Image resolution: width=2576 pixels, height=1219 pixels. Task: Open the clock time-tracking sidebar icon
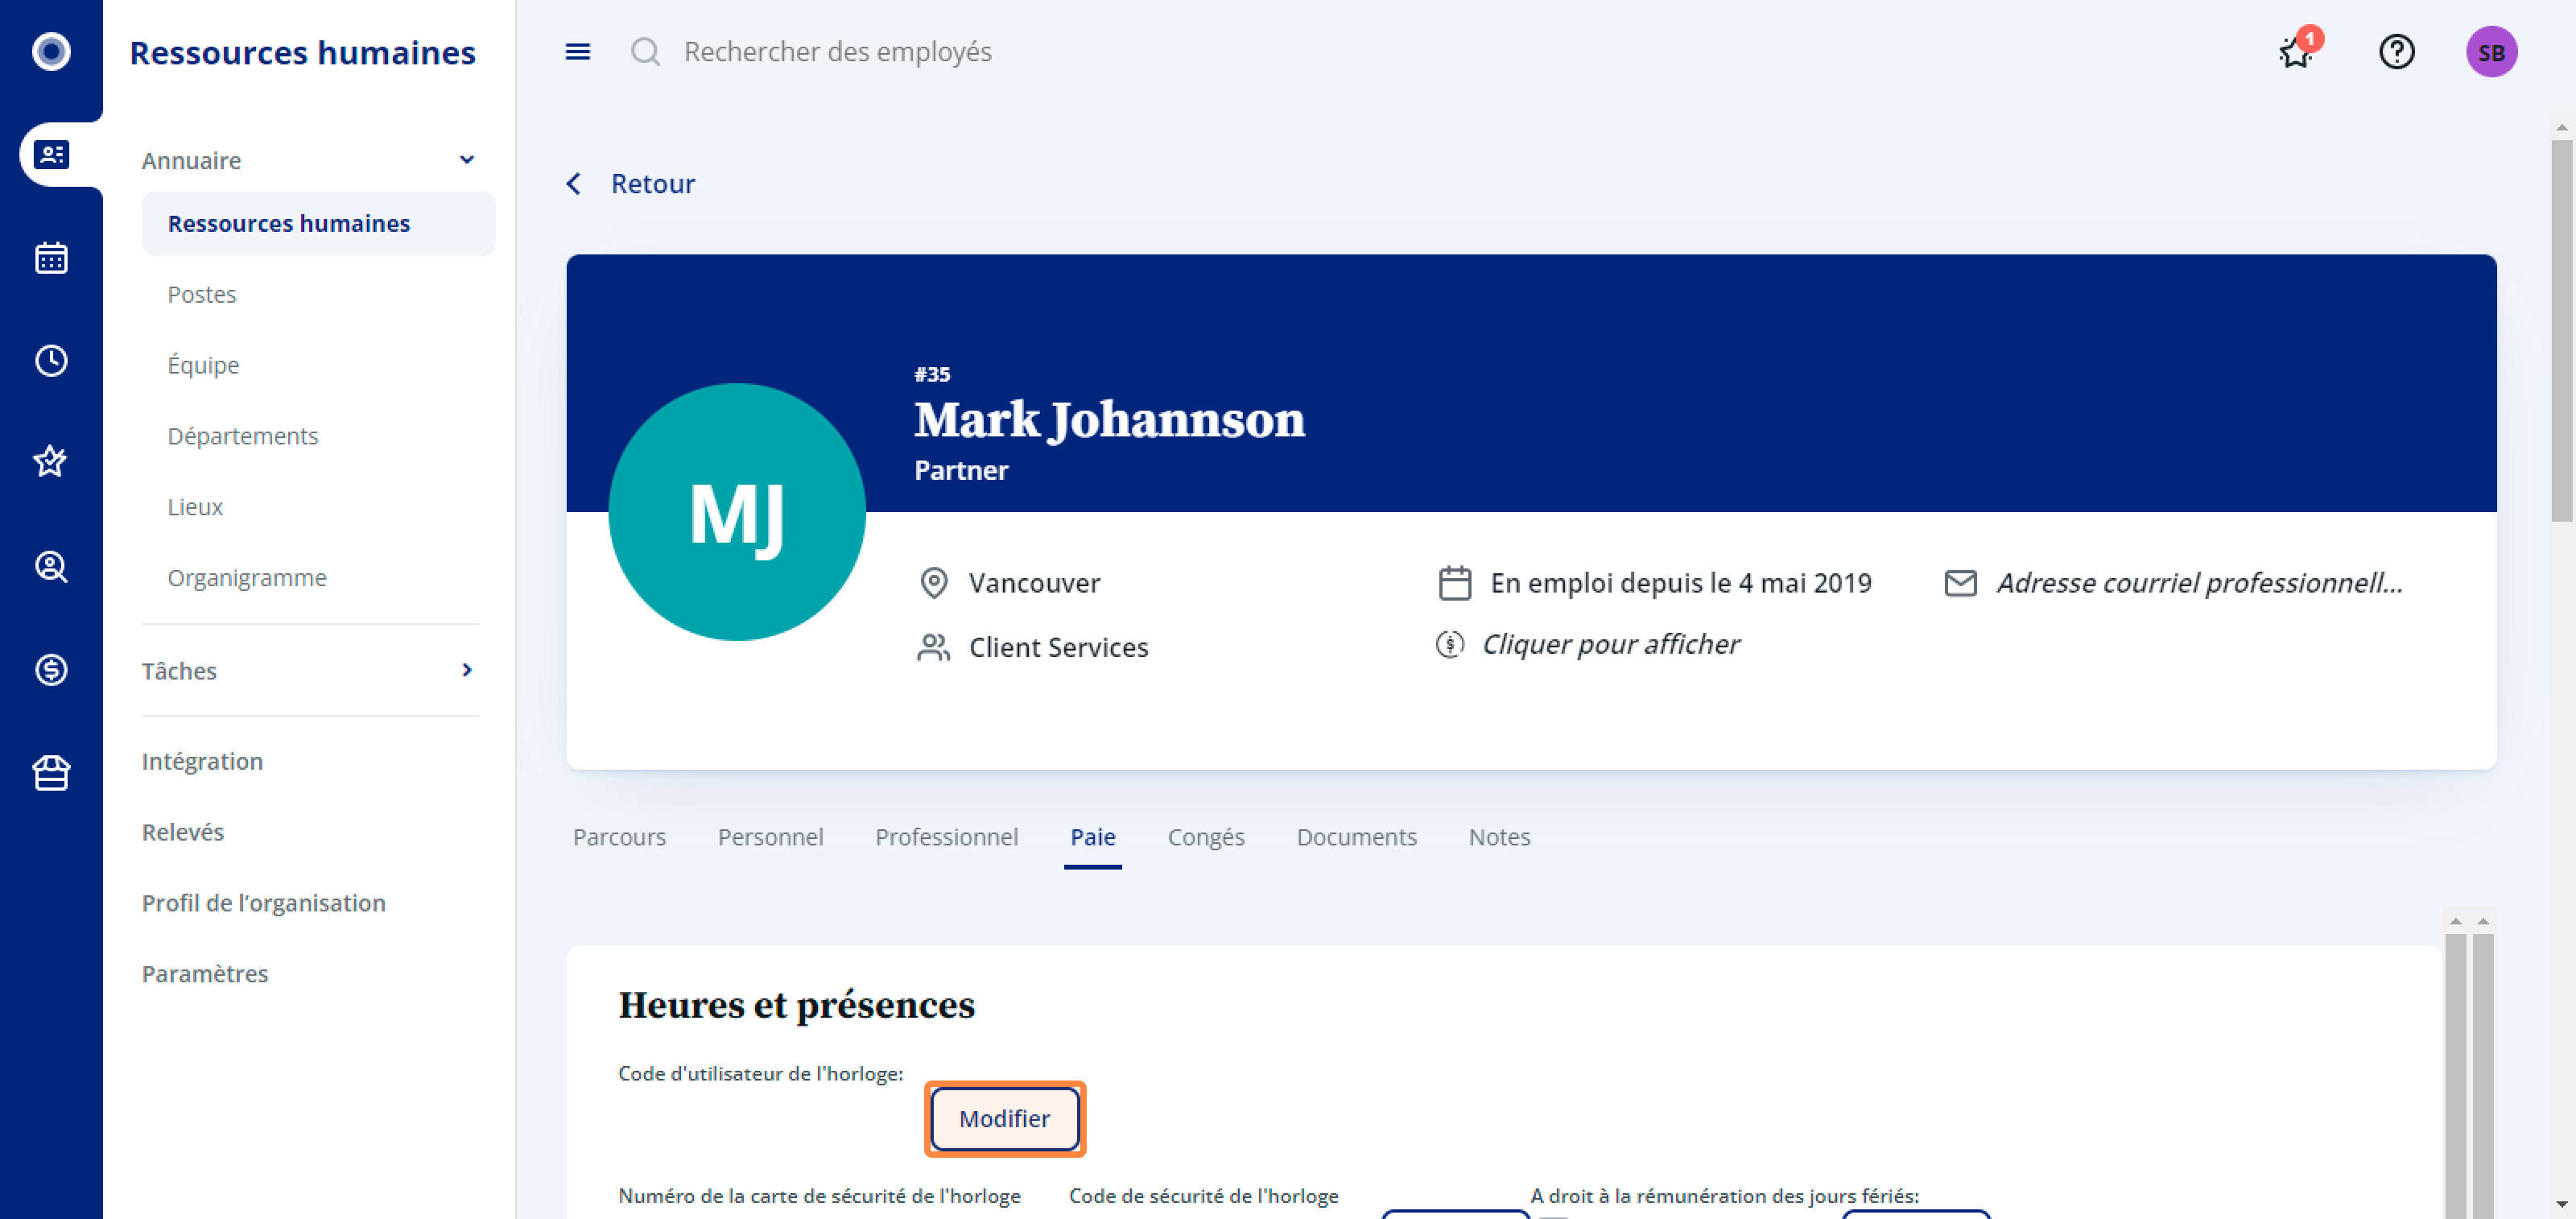[x=51, y=361]
